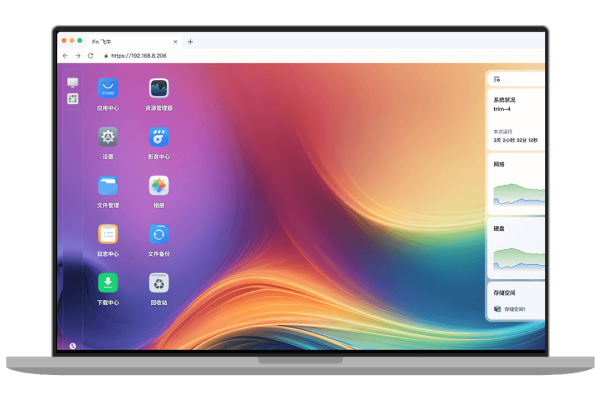This screenshot has width=600, height=400.
Task: Open the 存储空间 storage widget
Action: 516,302
